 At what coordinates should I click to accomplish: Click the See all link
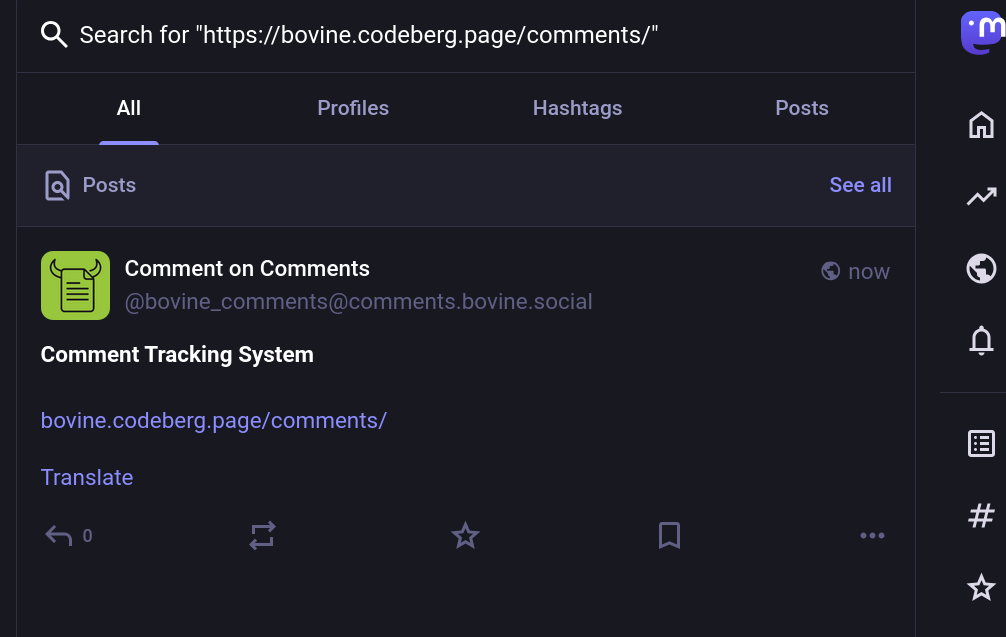[x=860, y=185]
